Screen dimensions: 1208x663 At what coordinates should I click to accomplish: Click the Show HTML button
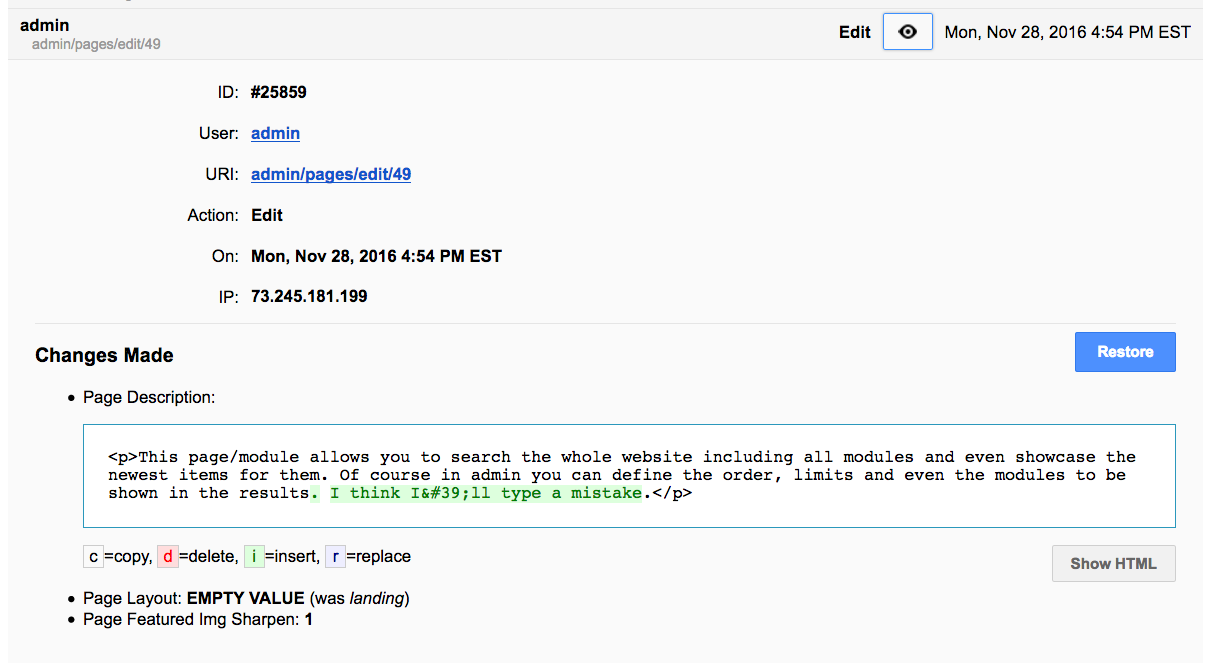tap(1113, 563)
